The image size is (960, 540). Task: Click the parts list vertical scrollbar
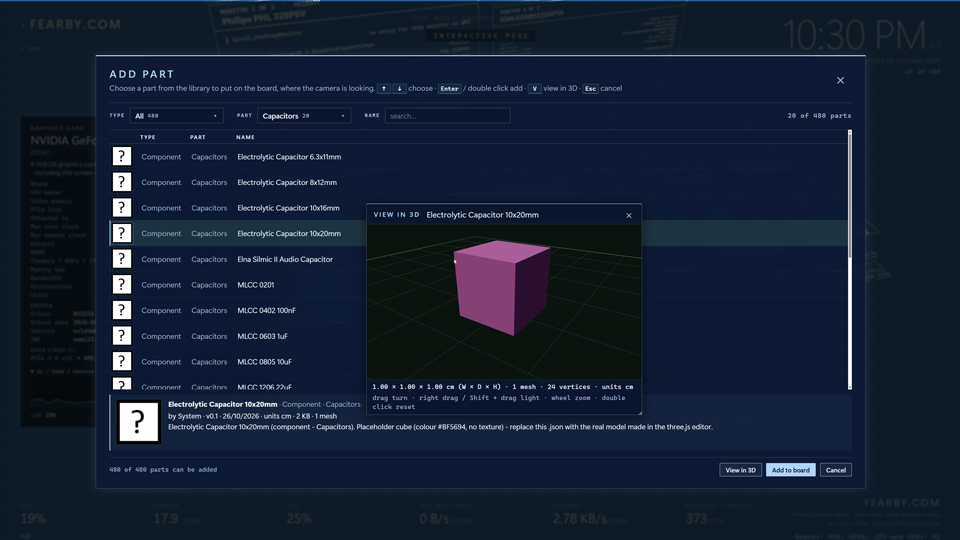pyautogui.click(x=850, y=260)
